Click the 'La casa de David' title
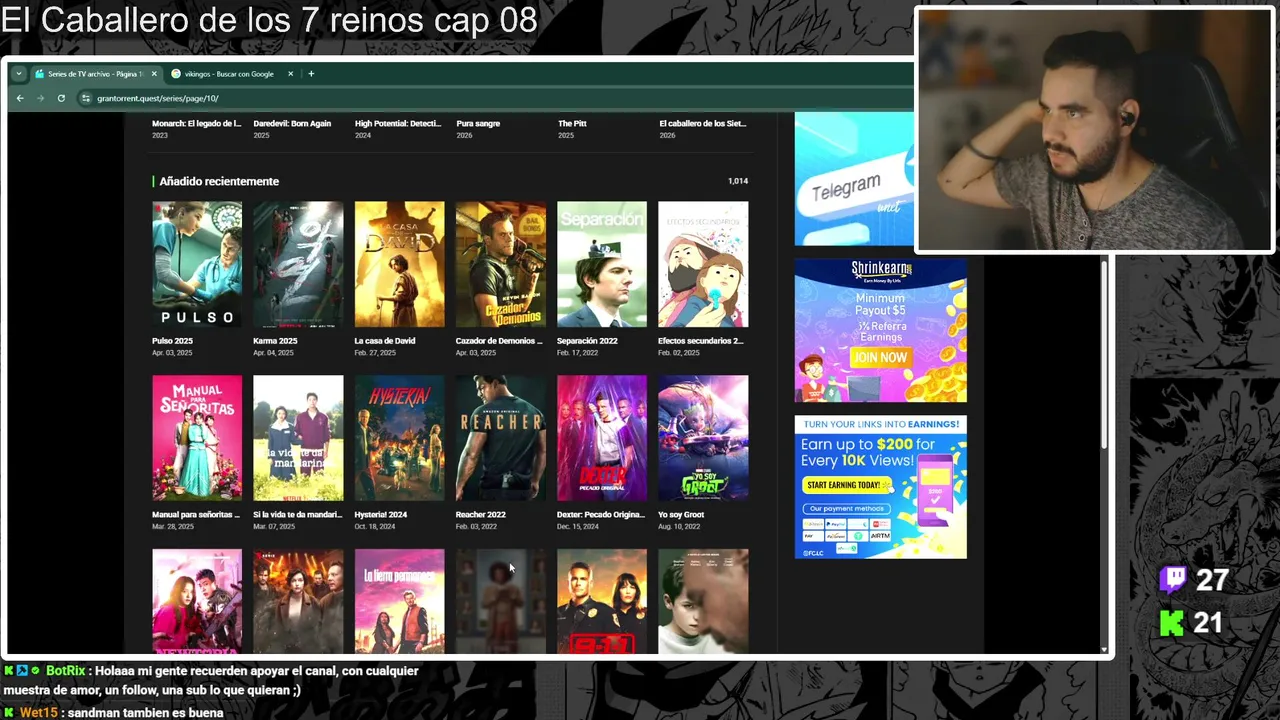This screenshot has width=1280, height=720. coord(385,341)
